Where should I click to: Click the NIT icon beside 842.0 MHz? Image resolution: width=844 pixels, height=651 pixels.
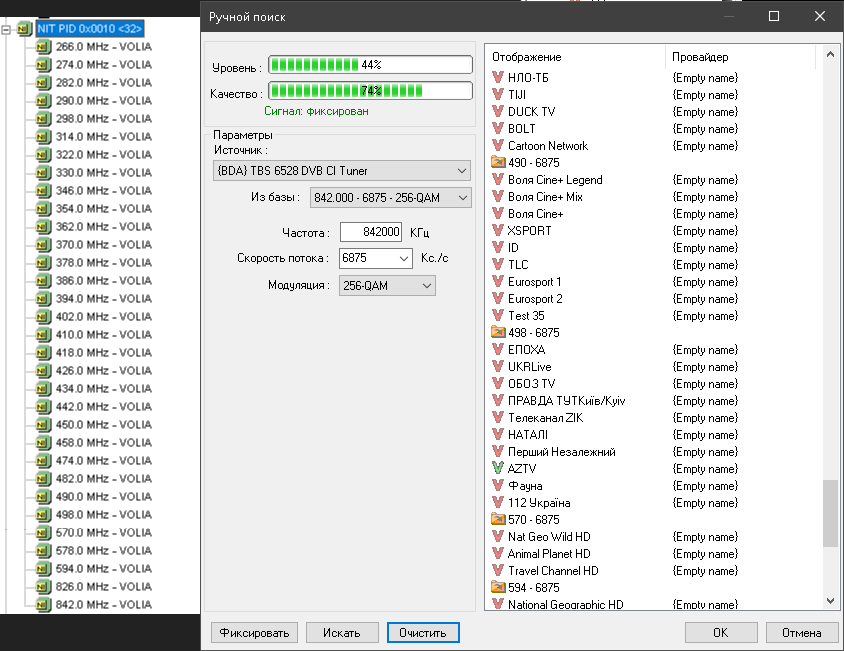(43, 605)
